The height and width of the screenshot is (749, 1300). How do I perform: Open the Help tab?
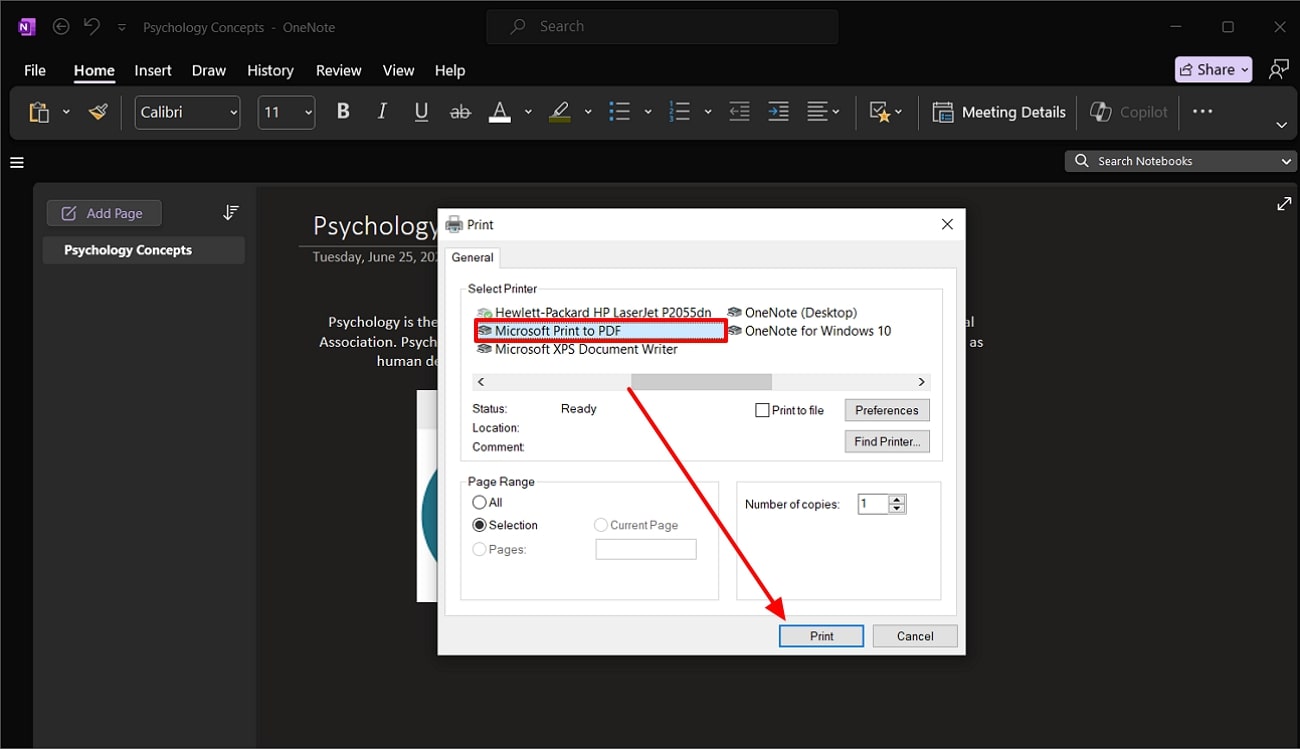point(450,70)
